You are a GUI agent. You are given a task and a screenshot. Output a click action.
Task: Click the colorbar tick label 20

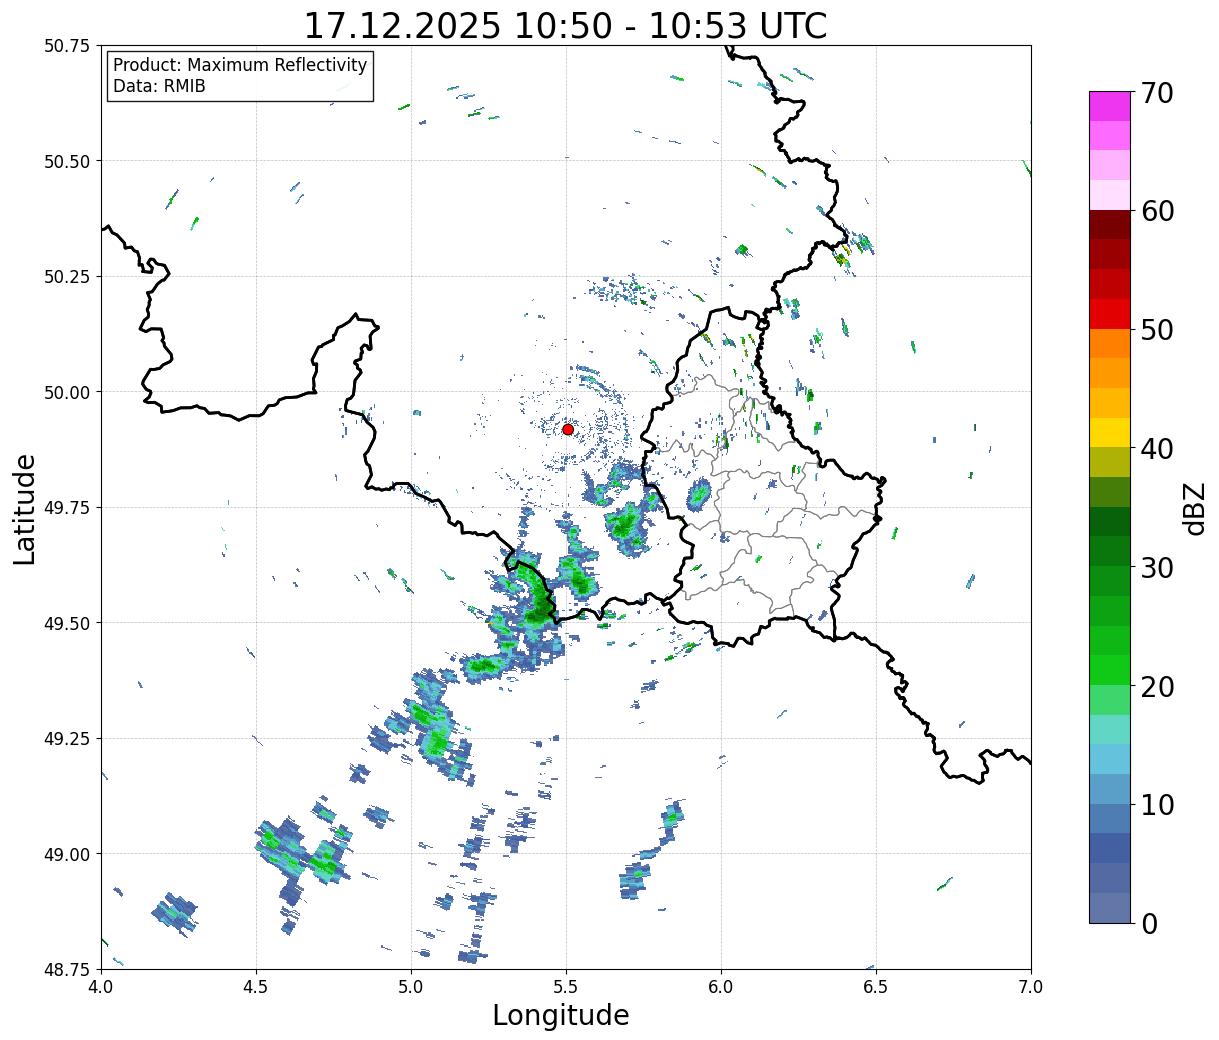1158,686
